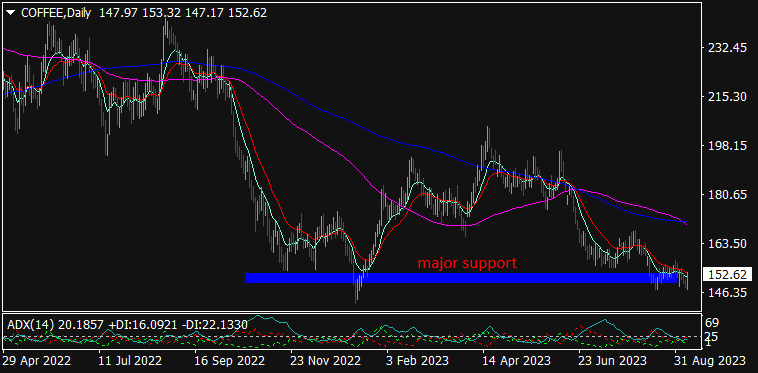This screenshot has height=373, width=758.
Task: Click the -DI:22.1330 indicator value
Action: [x=215, y=325]
